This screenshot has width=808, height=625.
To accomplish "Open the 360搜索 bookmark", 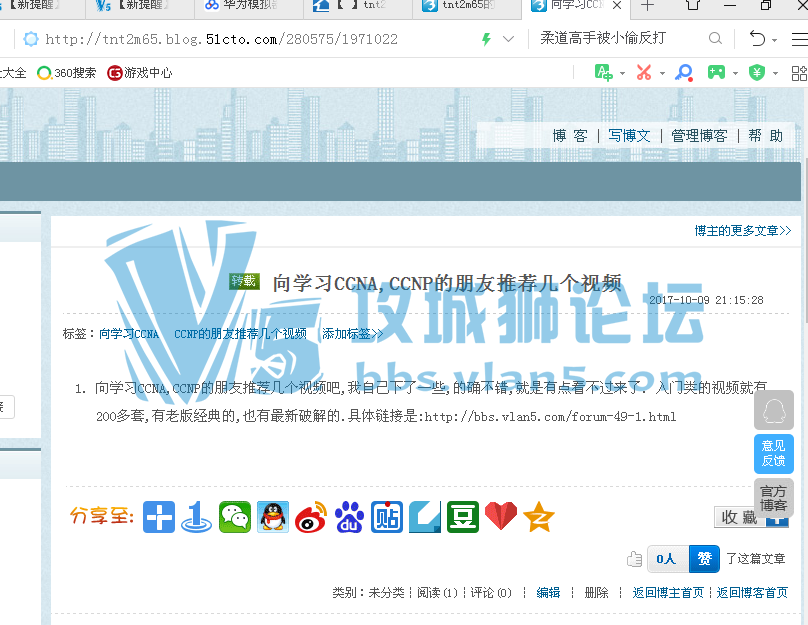I will tap(66, 73).
